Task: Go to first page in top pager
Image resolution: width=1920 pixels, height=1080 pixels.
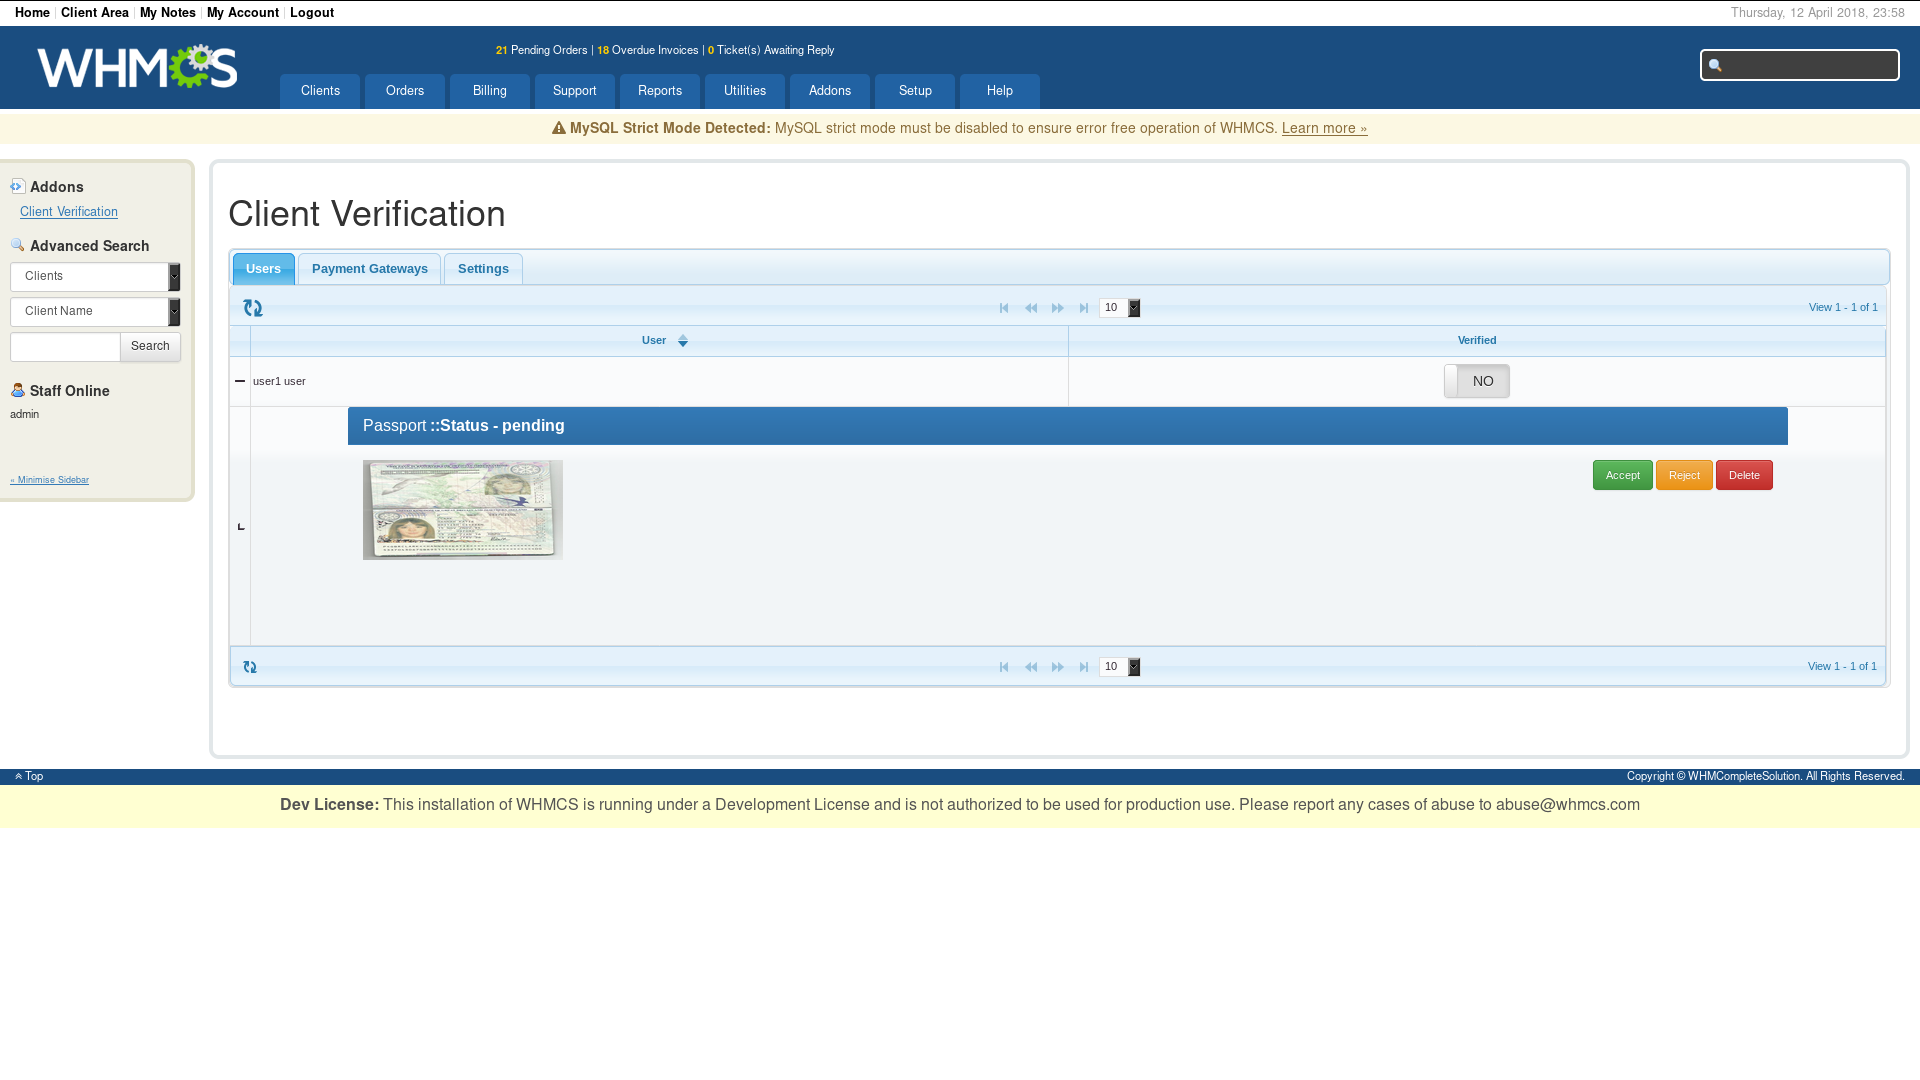Action: coord(1004,308)
